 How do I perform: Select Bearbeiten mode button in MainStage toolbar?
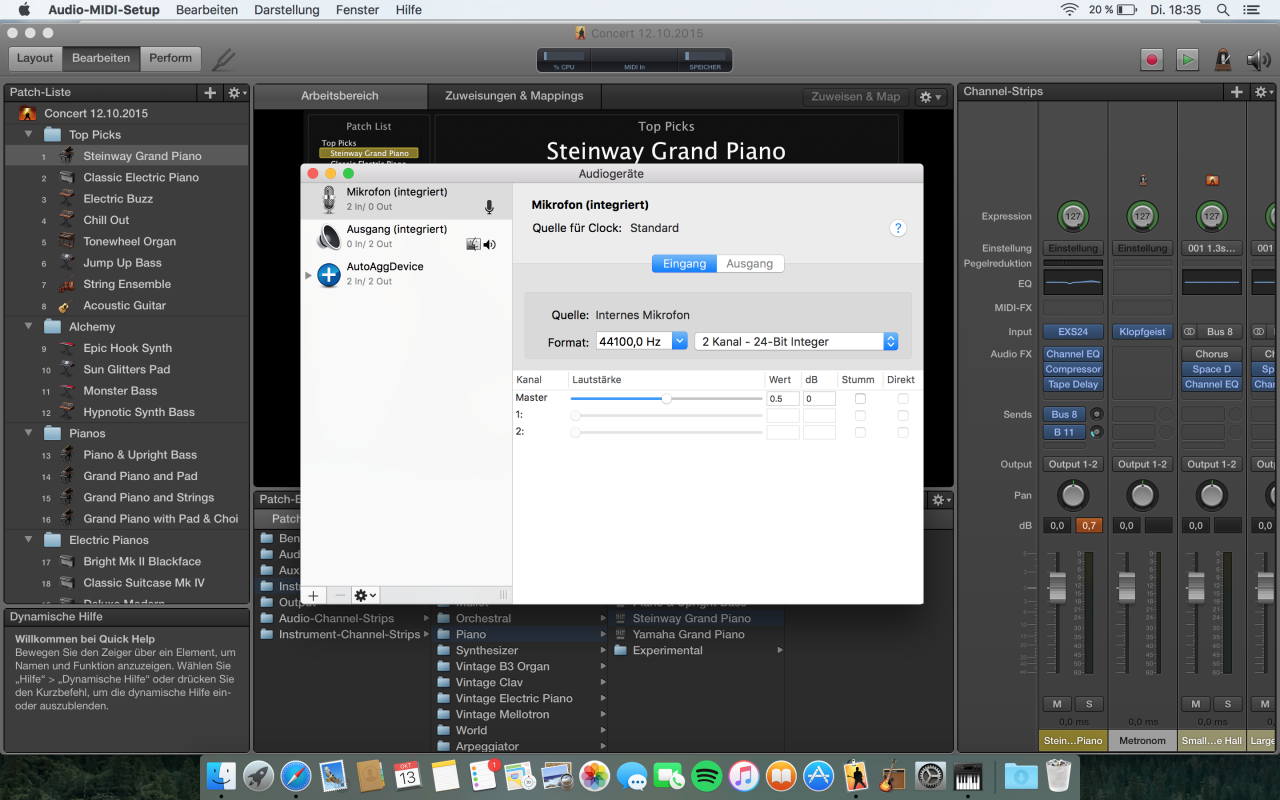click(101, 58)
